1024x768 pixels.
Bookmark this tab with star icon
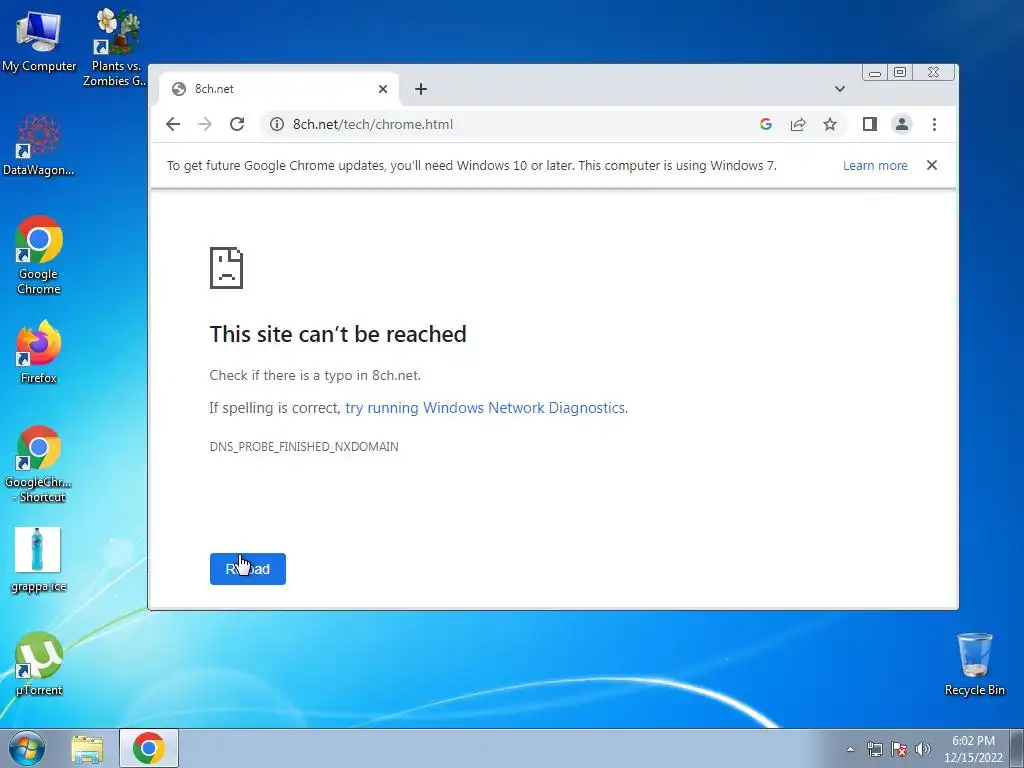pyautogui.click(x=830, y=124)
